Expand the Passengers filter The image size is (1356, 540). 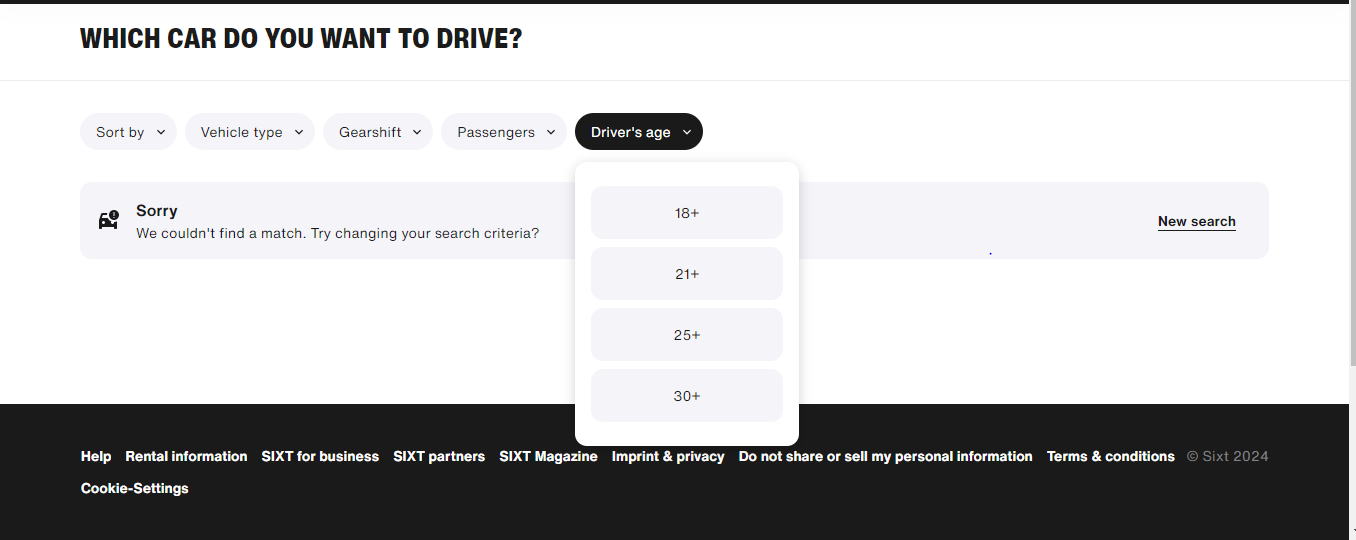[496, 132]
